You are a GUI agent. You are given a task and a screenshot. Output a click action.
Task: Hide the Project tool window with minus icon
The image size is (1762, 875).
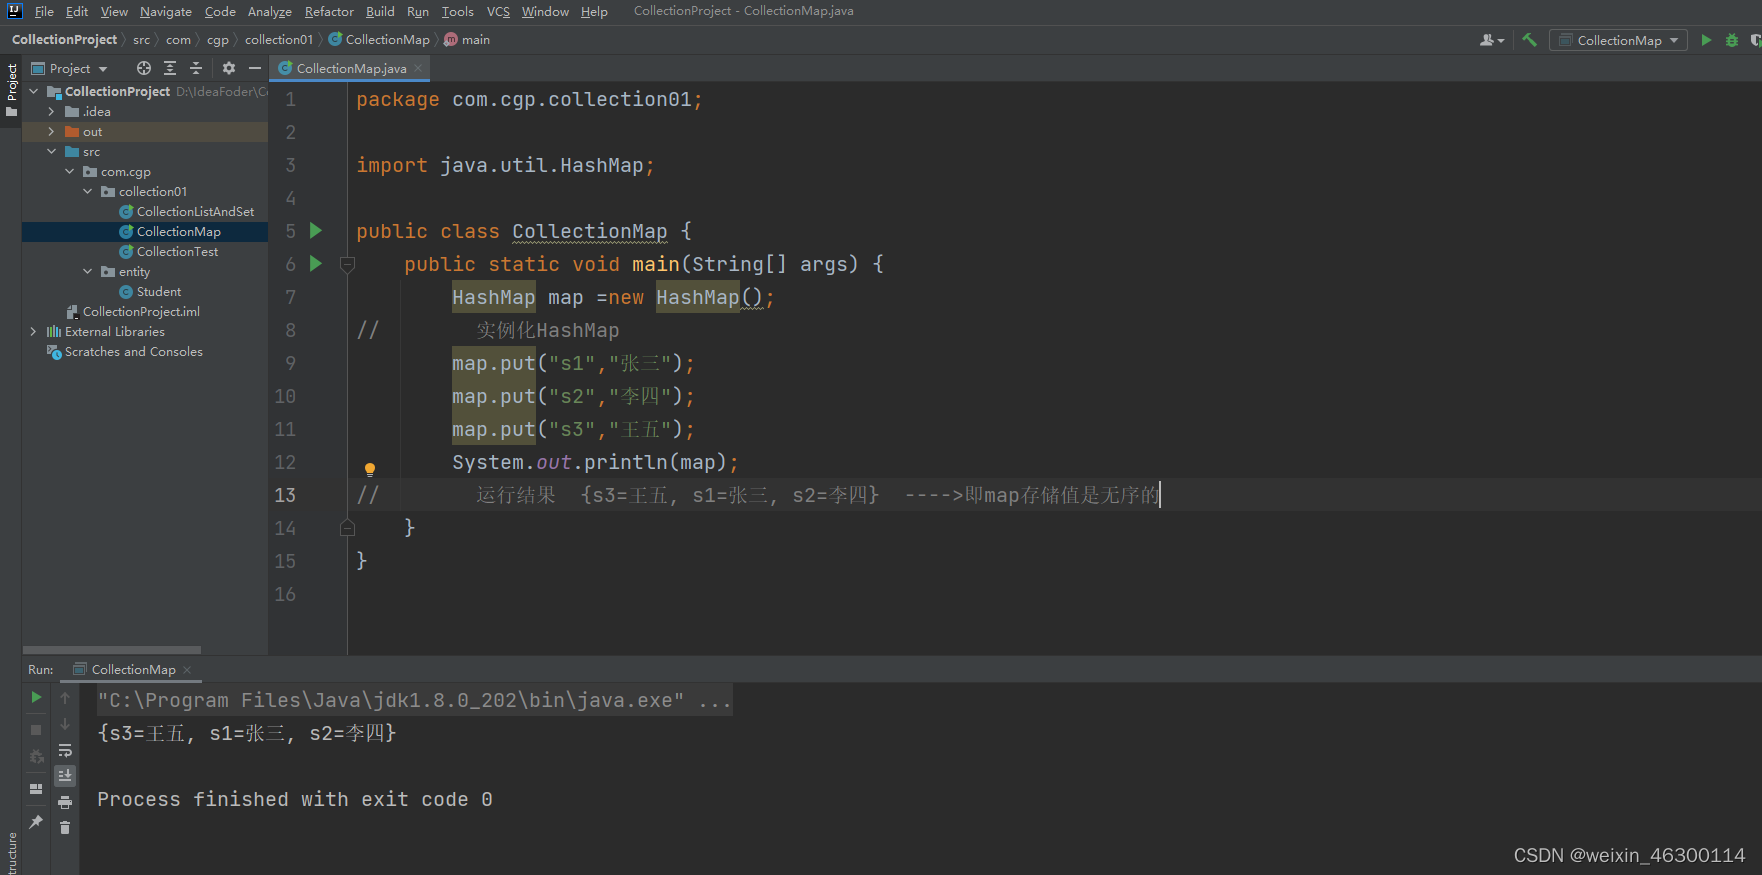click(x=255, y=68)
